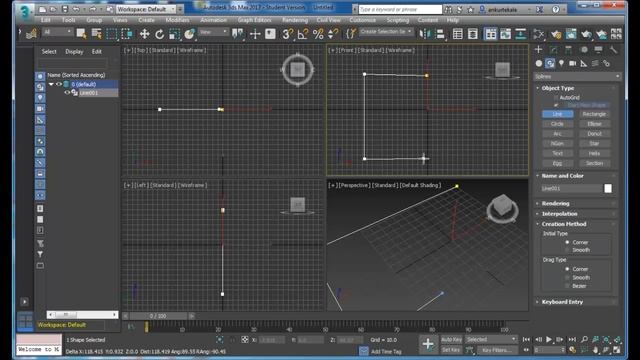Open the white object color swatch
This screenshot has height=360, width=640.
[608, 188]
